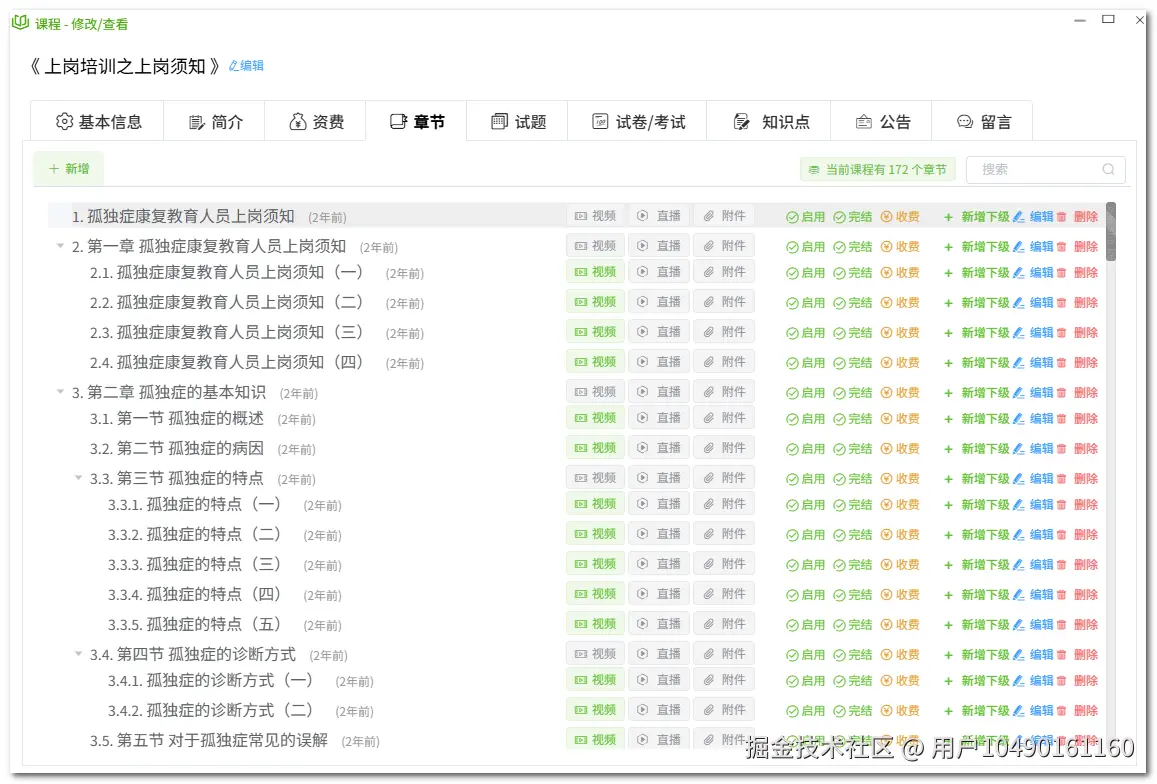Viewport: 1157px width, 784px height.
Task: 折叠「第三节 孤独症的特点」节点
Action: [78, 478]
